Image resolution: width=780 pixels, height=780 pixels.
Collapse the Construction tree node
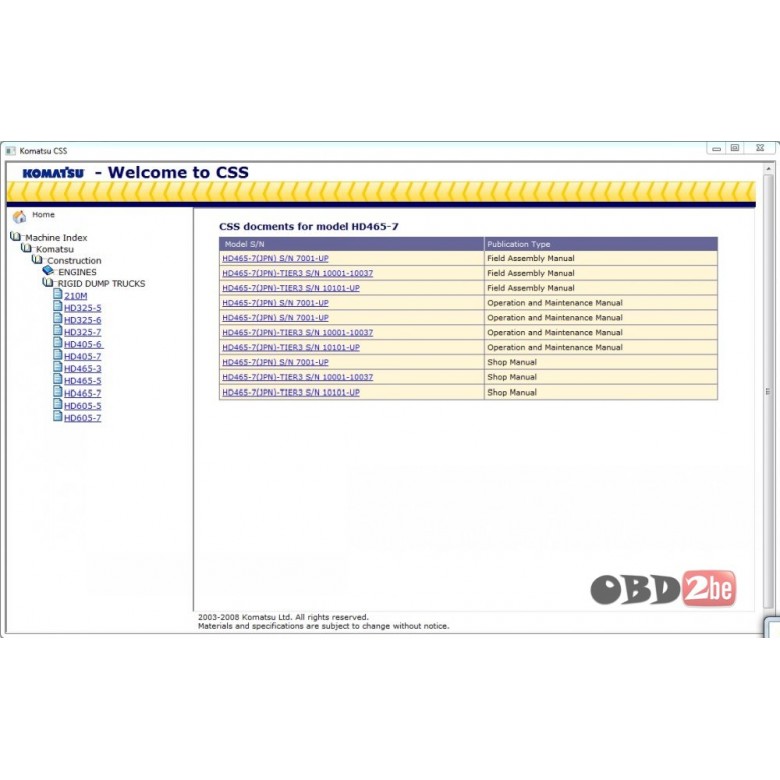click(74, 261)
